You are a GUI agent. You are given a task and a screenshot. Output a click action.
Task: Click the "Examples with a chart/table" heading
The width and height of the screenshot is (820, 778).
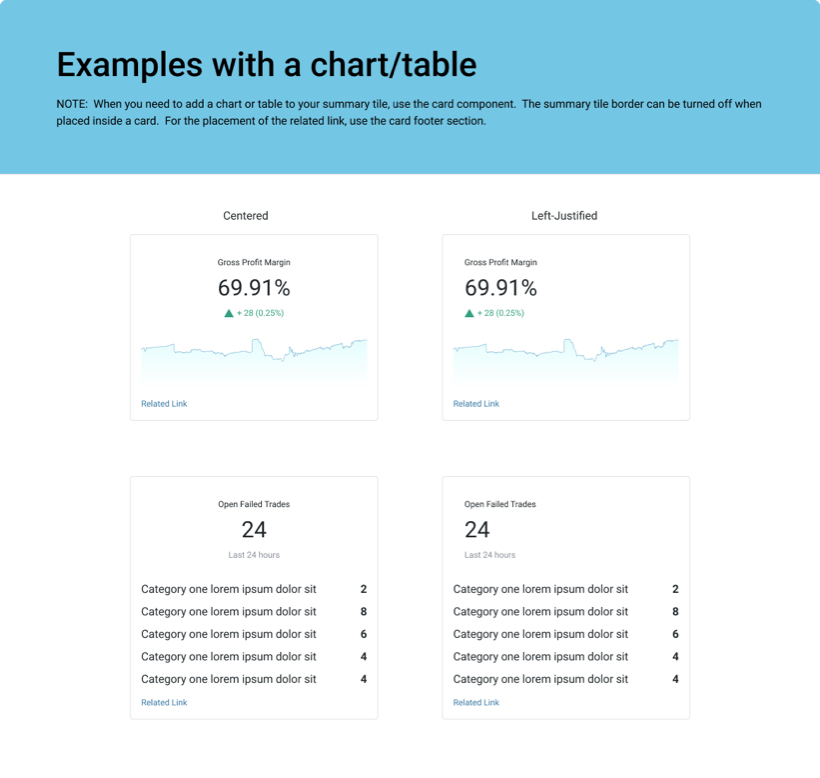266,65
